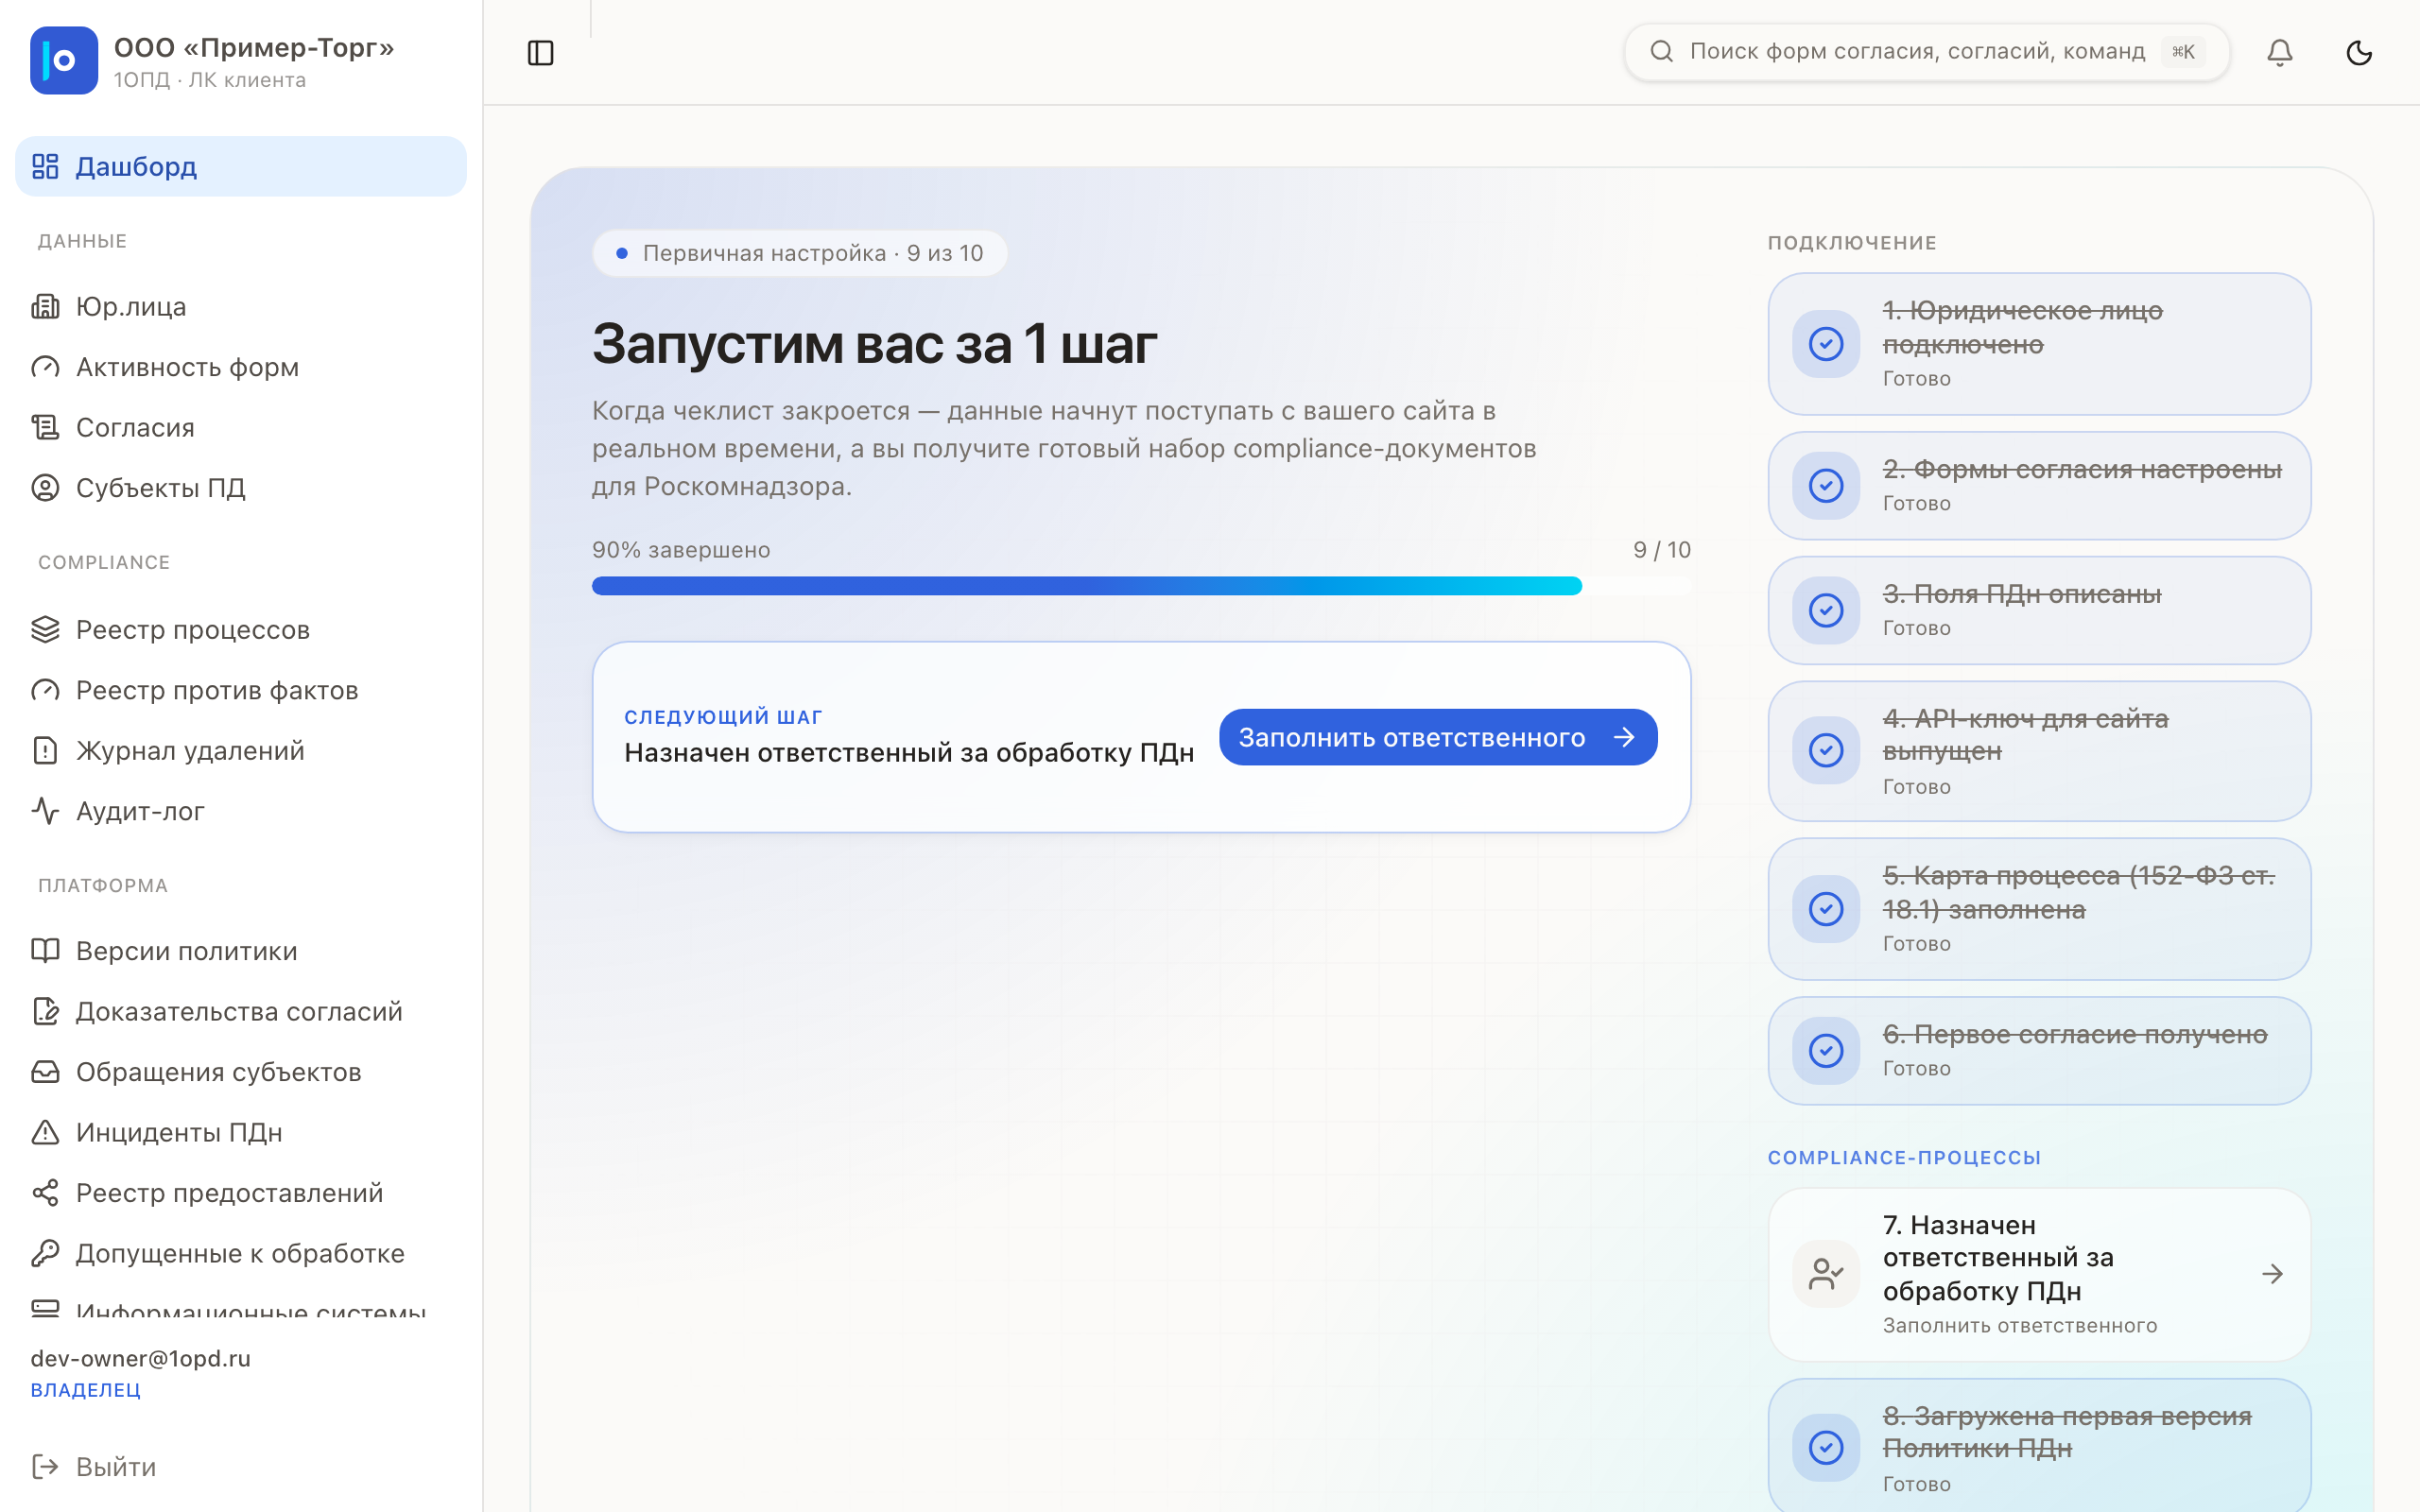Image resolution: width=2420 pixels, height=1512 pixels.
Task: Open Активность форм page
Action: click(x=241, y=367)
